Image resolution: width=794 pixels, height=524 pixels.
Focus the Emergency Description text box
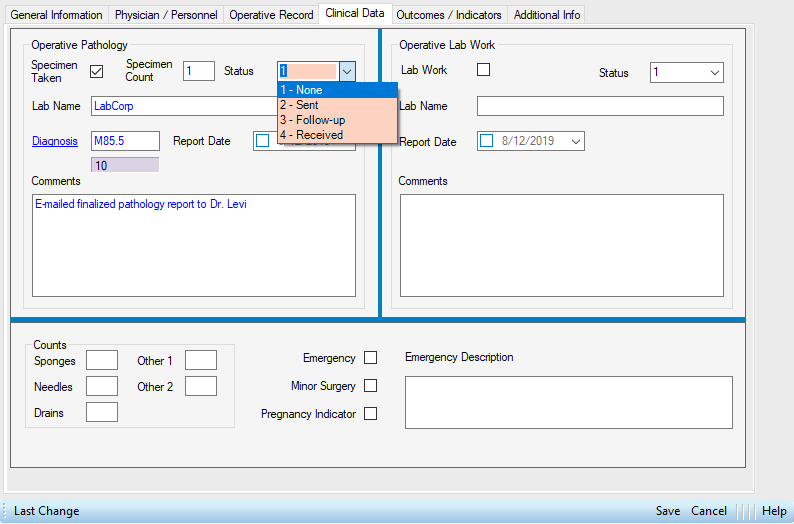(x=568, y=401)
